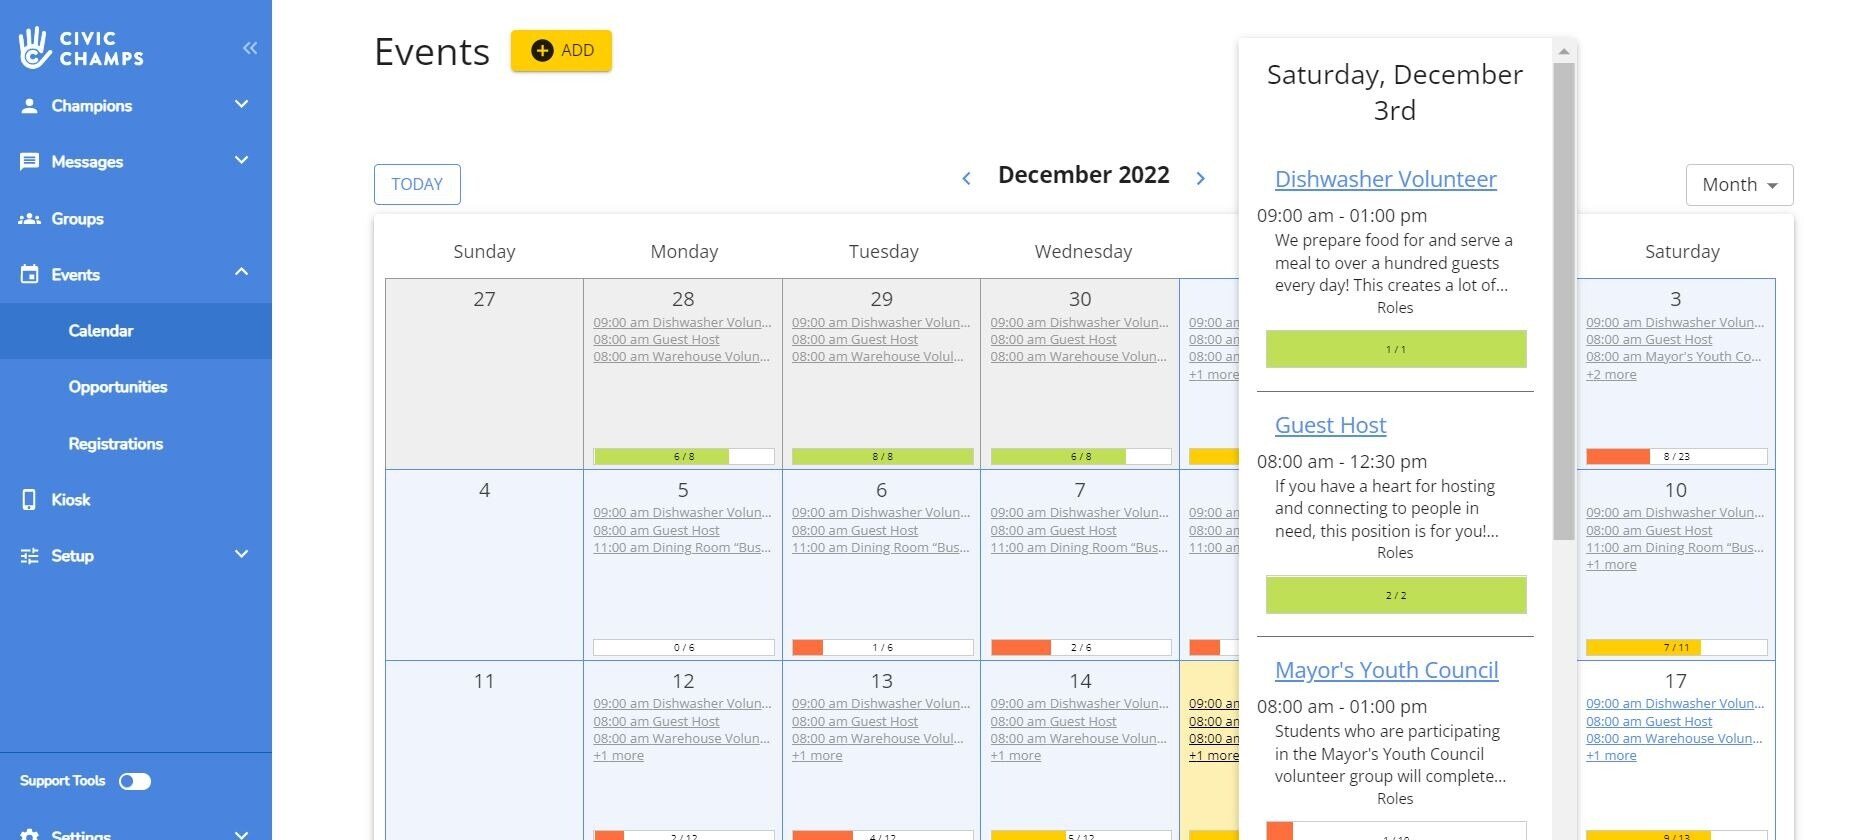Click the Civic Champs hand logo

pos(35,48)
